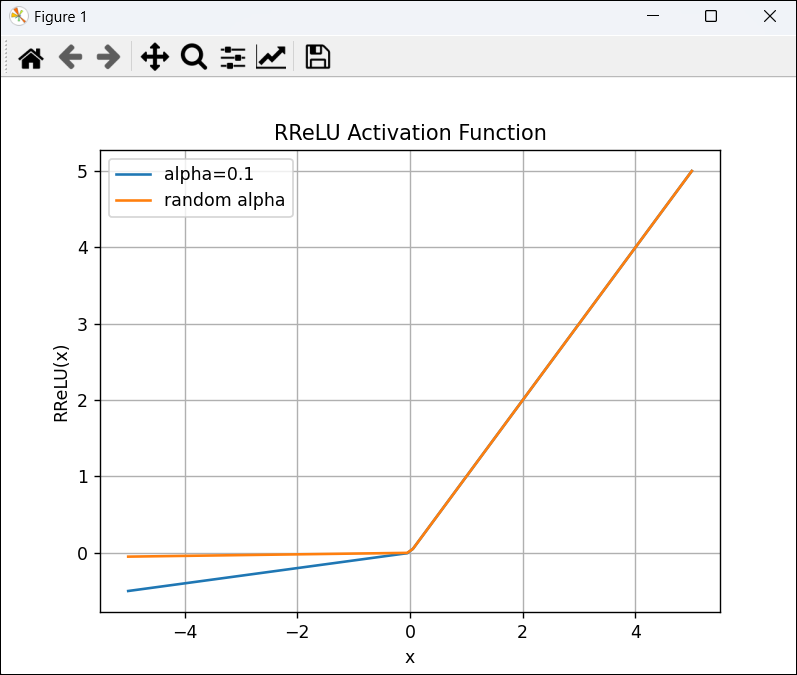Screen dimensions: 797x675
Task: Open the Configure subplots sliders icon
Action: tap(233, 57)
